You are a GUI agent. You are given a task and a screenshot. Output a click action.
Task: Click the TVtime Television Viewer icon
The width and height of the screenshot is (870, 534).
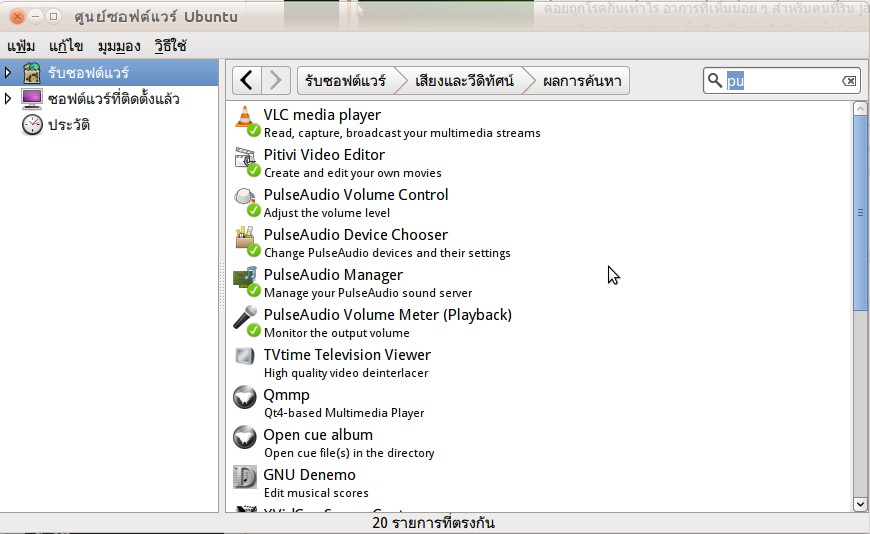[245, 356]
